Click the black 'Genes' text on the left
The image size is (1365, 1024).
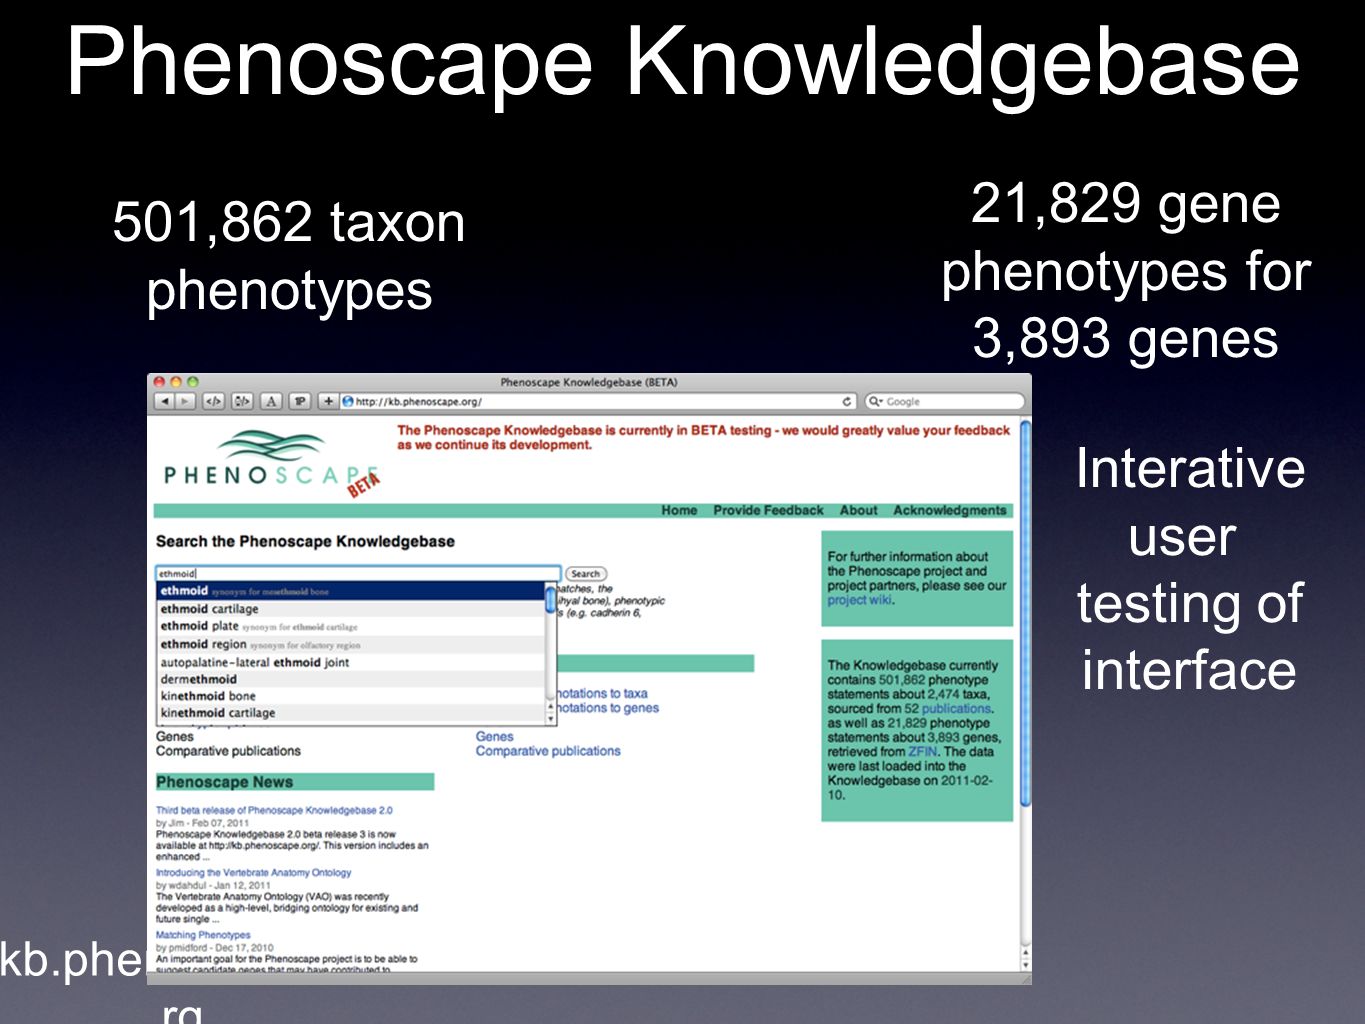tap(175, 736)
